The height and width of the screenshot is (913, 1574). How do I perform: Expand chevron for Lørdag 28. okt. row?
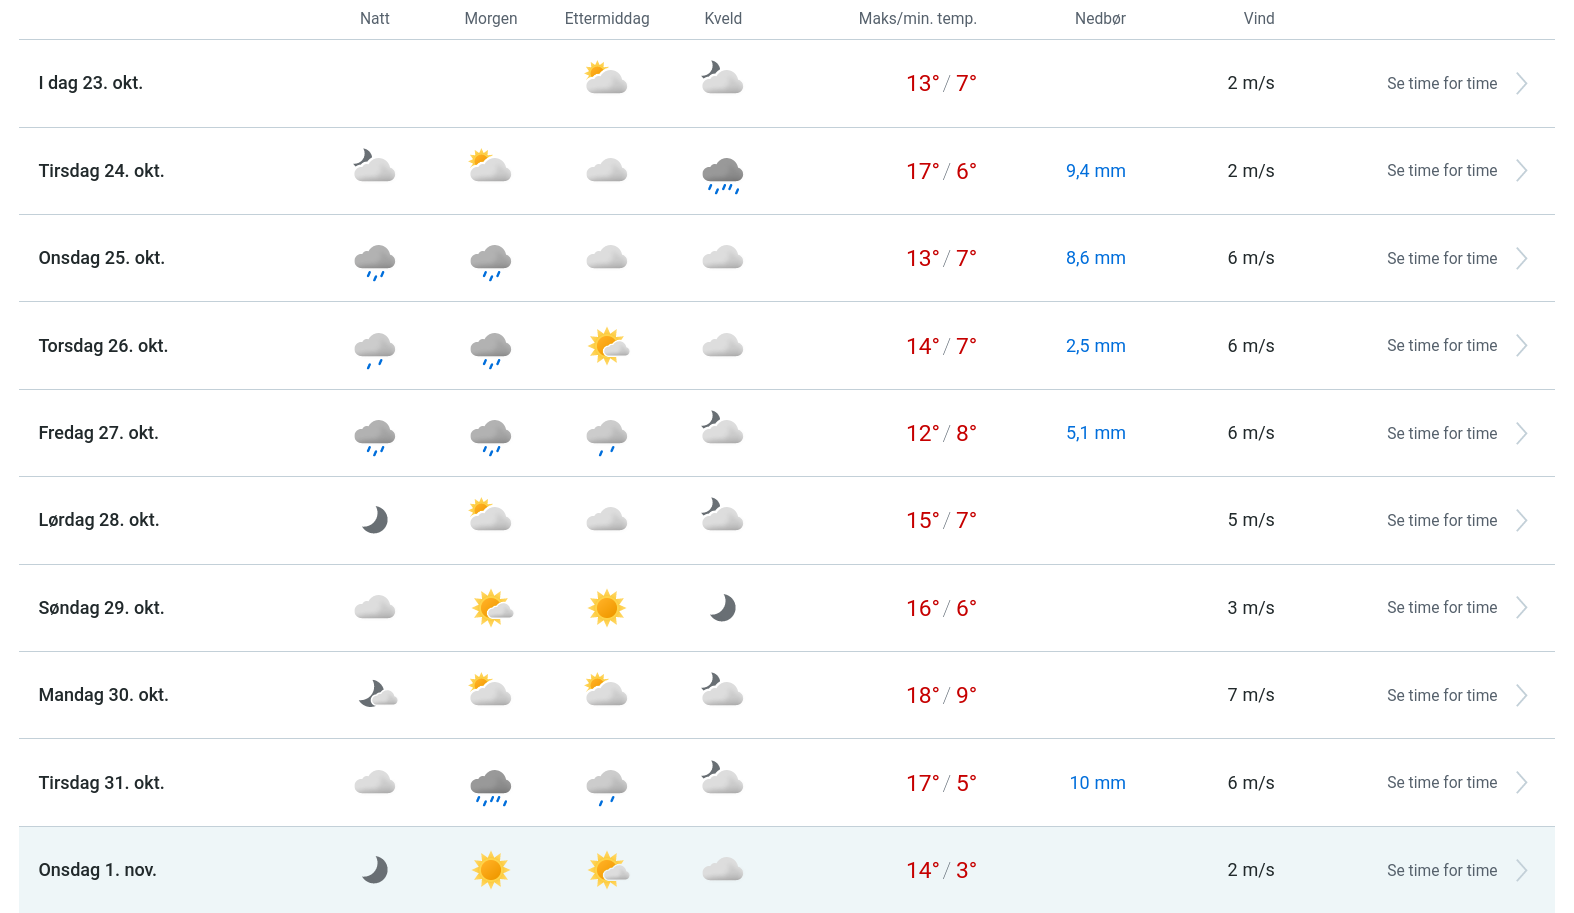[1521, 521]
